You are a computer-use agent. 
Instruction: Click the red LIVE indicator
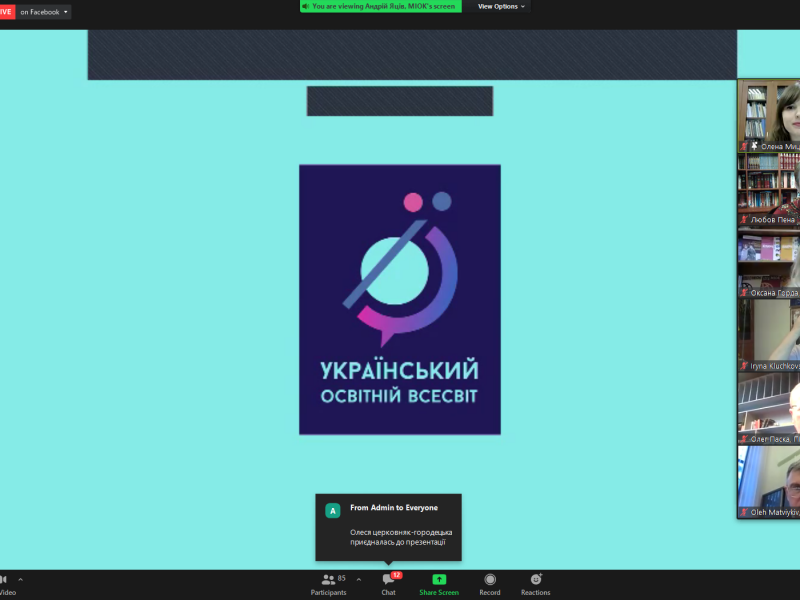pyautogui.click(x=6, y=12)
